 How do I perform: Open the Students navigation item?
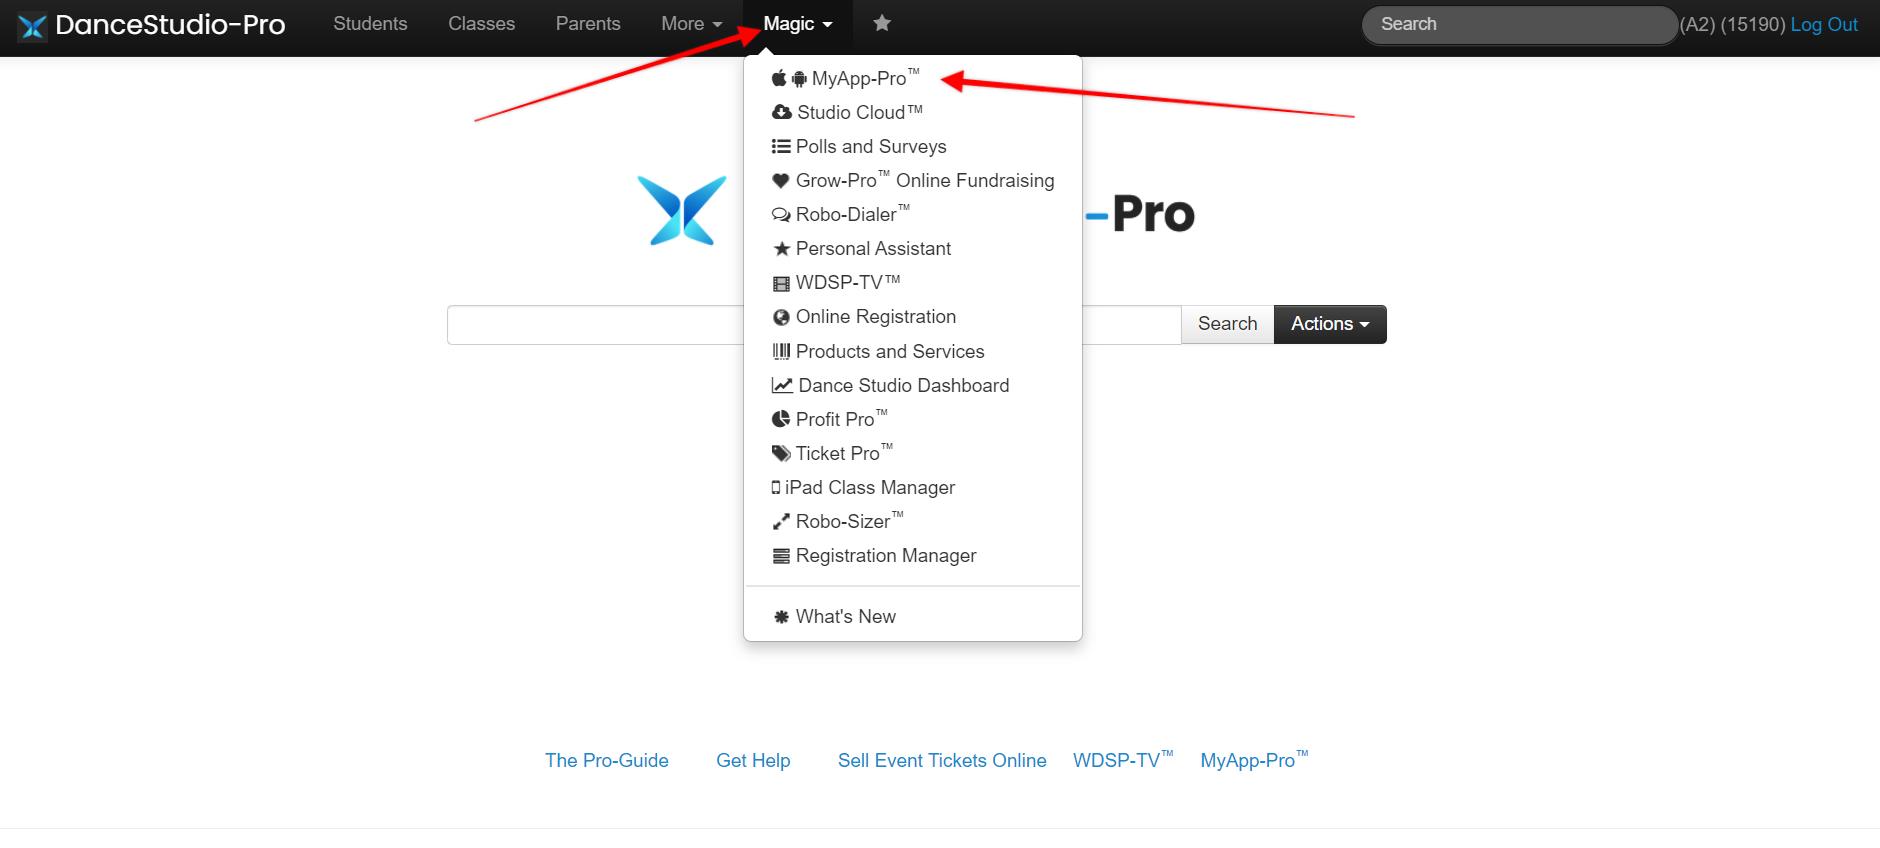point(370,24)
